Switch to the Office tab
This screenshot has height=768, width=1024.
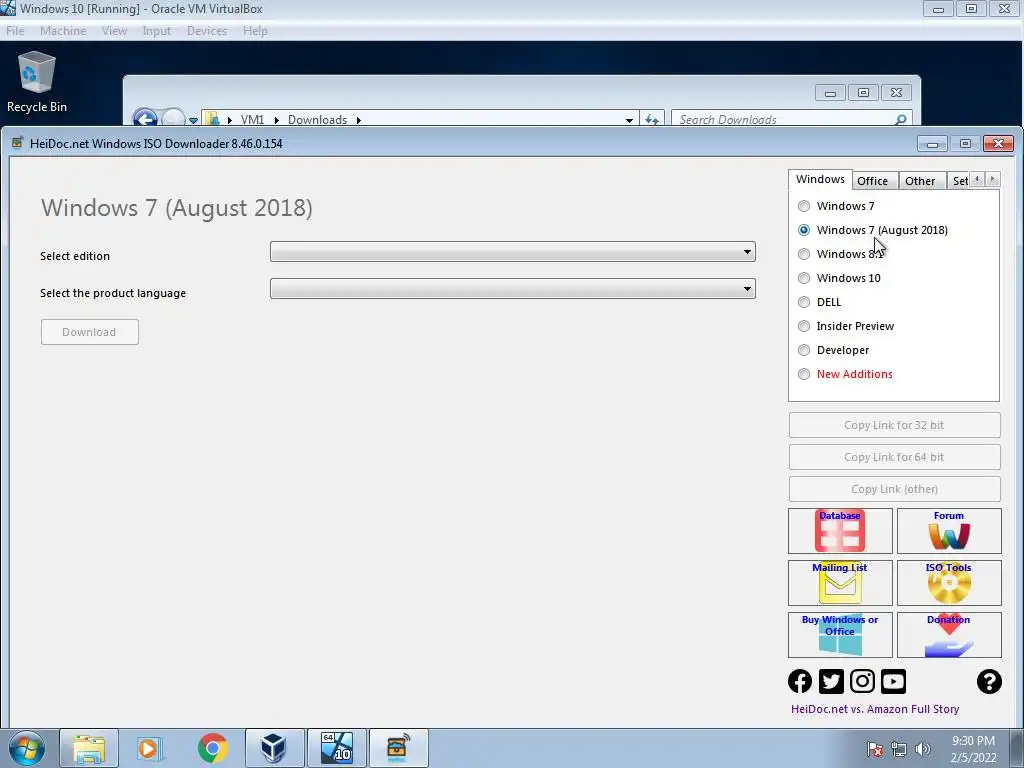click(872, 181)
